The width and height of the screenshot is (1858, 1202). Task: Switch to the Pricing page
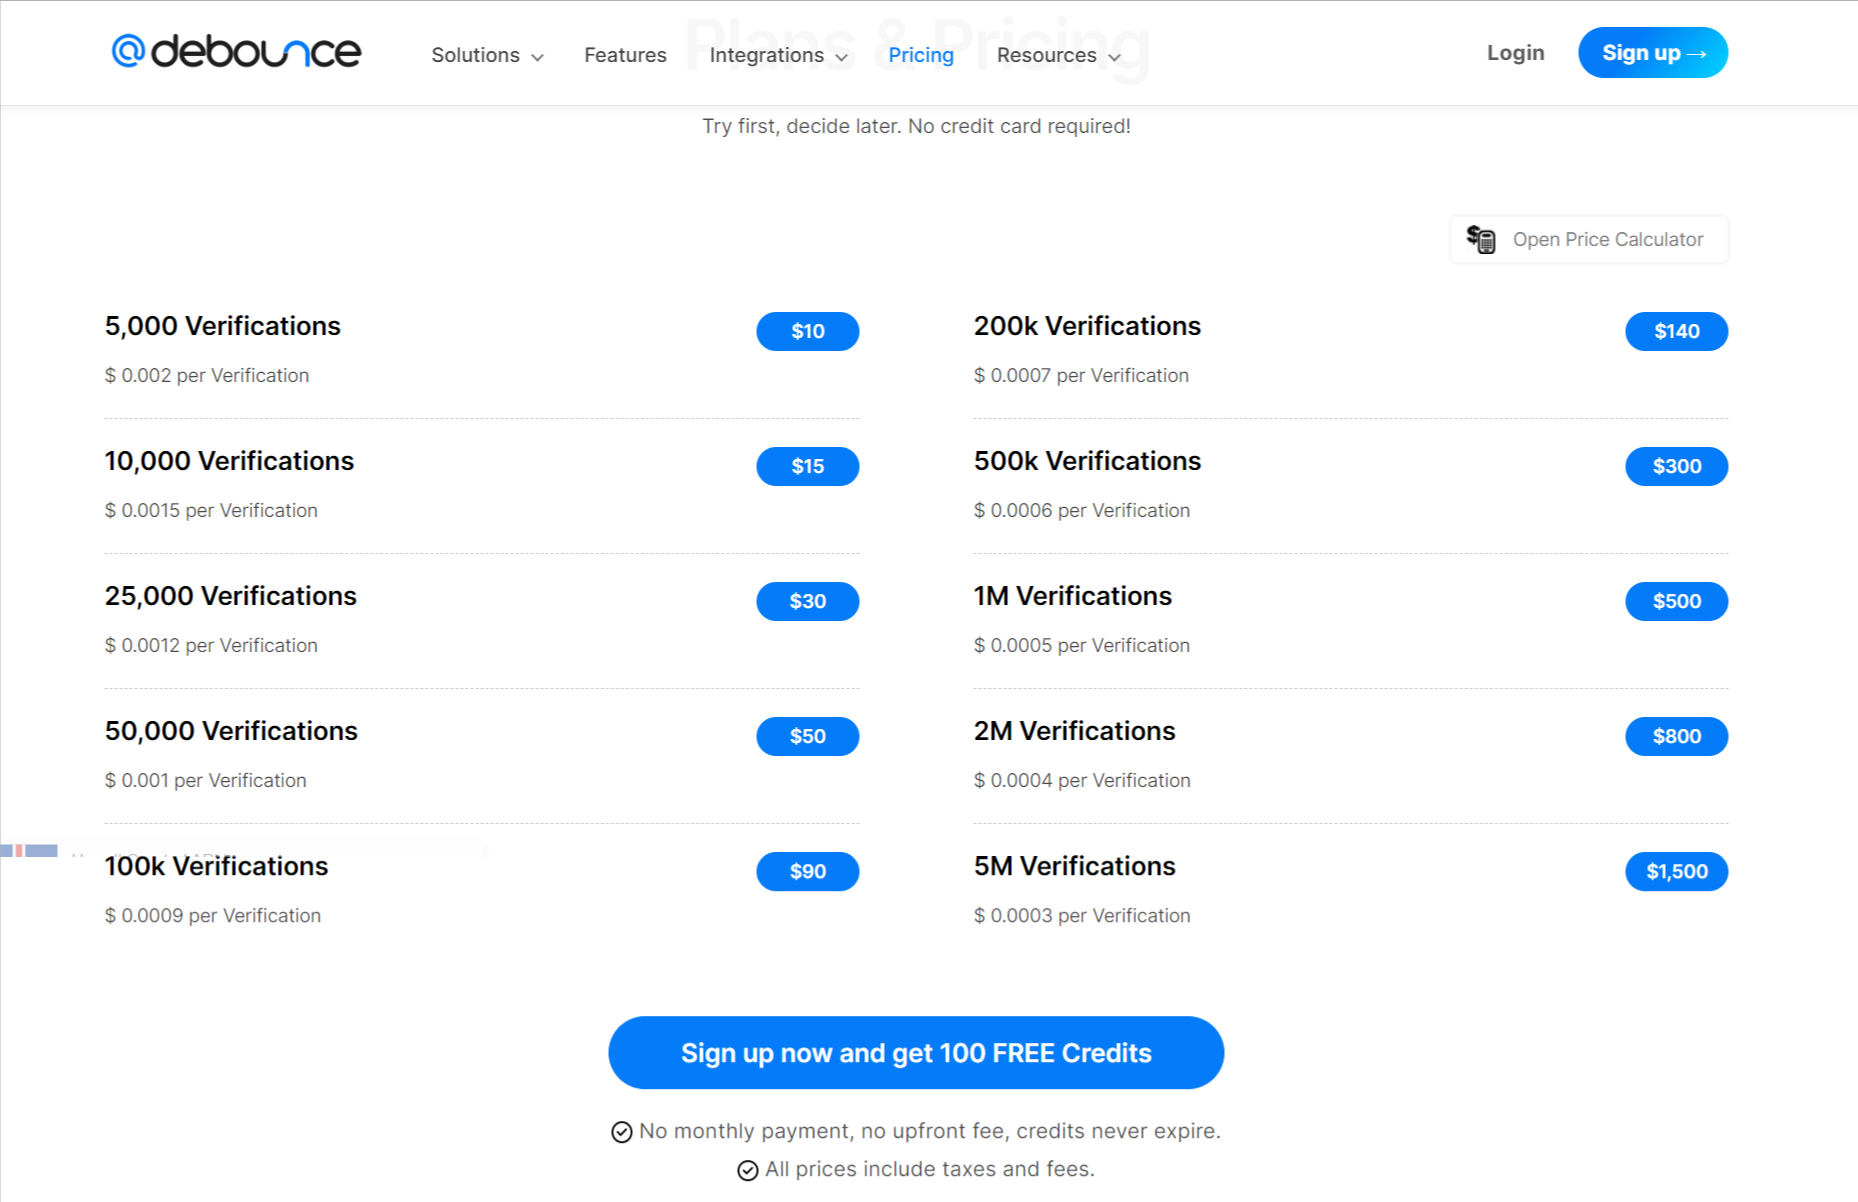(x=920, y=55)
